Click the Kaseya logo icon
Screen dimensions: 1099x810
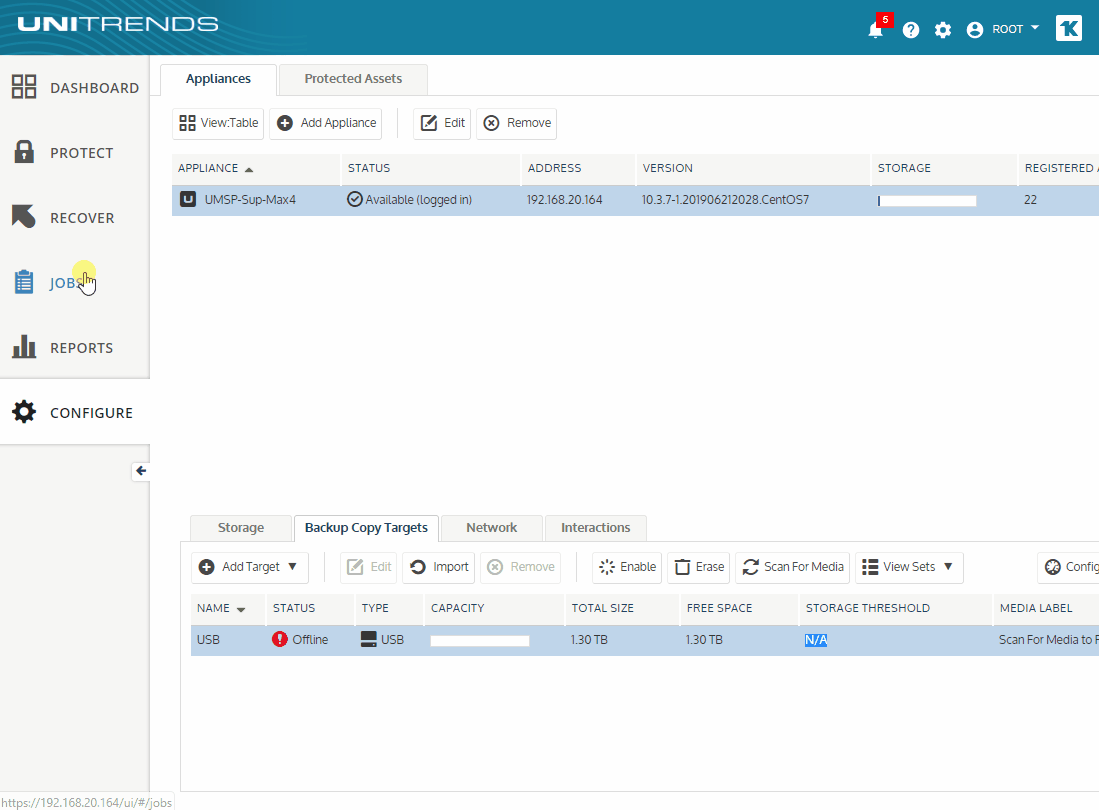pos(1068,28)
